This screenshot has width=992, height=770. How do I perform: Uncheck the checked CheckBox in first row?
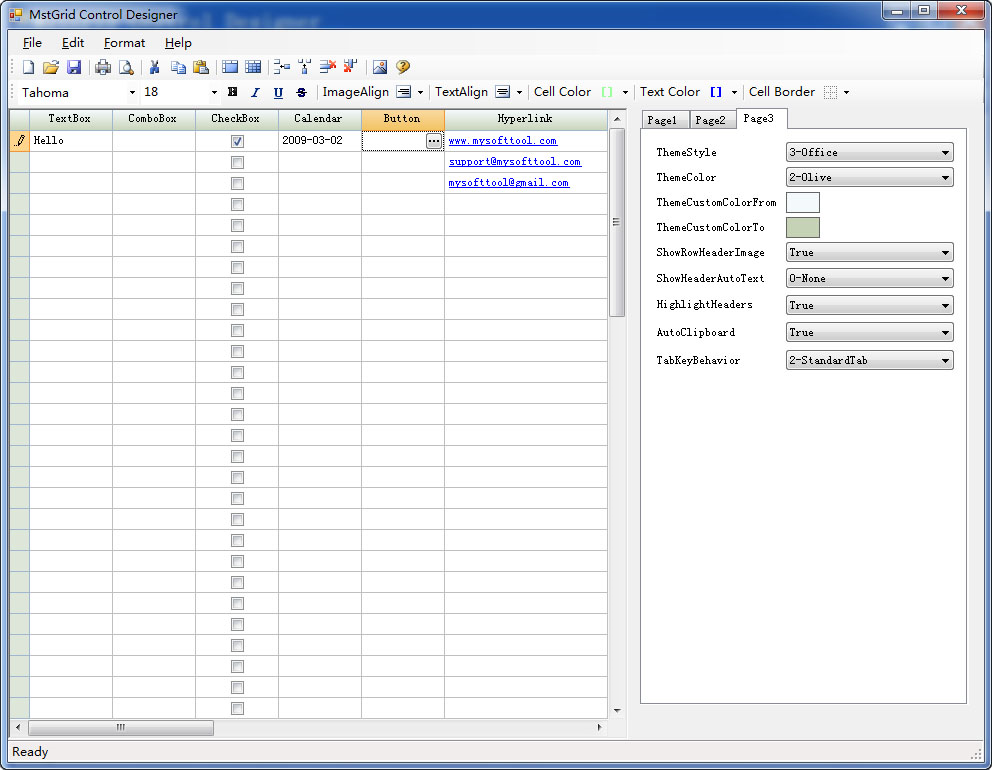point(237,141)
